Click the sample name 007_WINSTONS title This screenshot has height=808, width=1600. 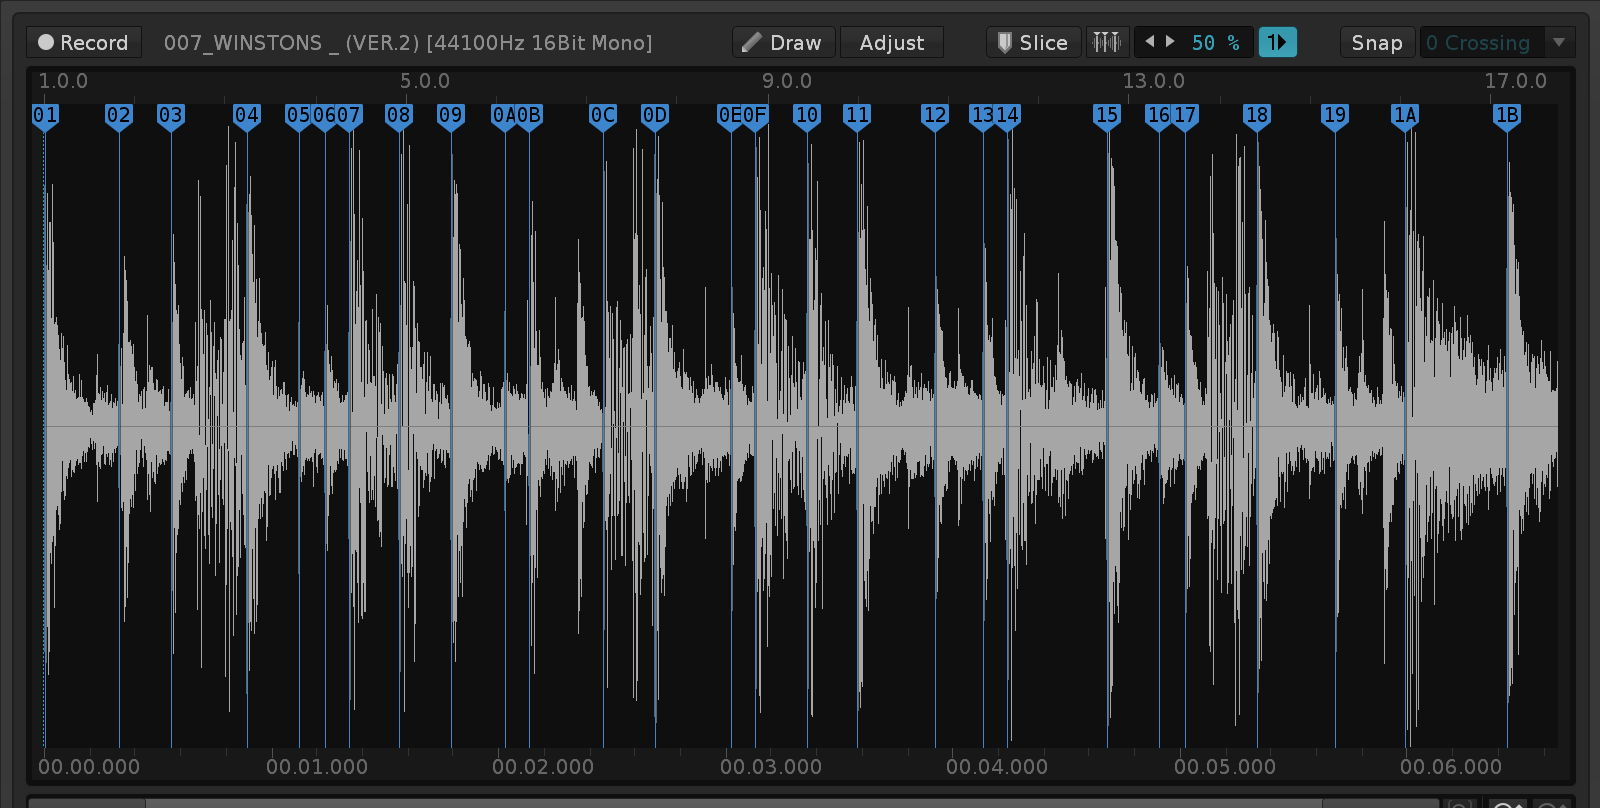[408, 43]
